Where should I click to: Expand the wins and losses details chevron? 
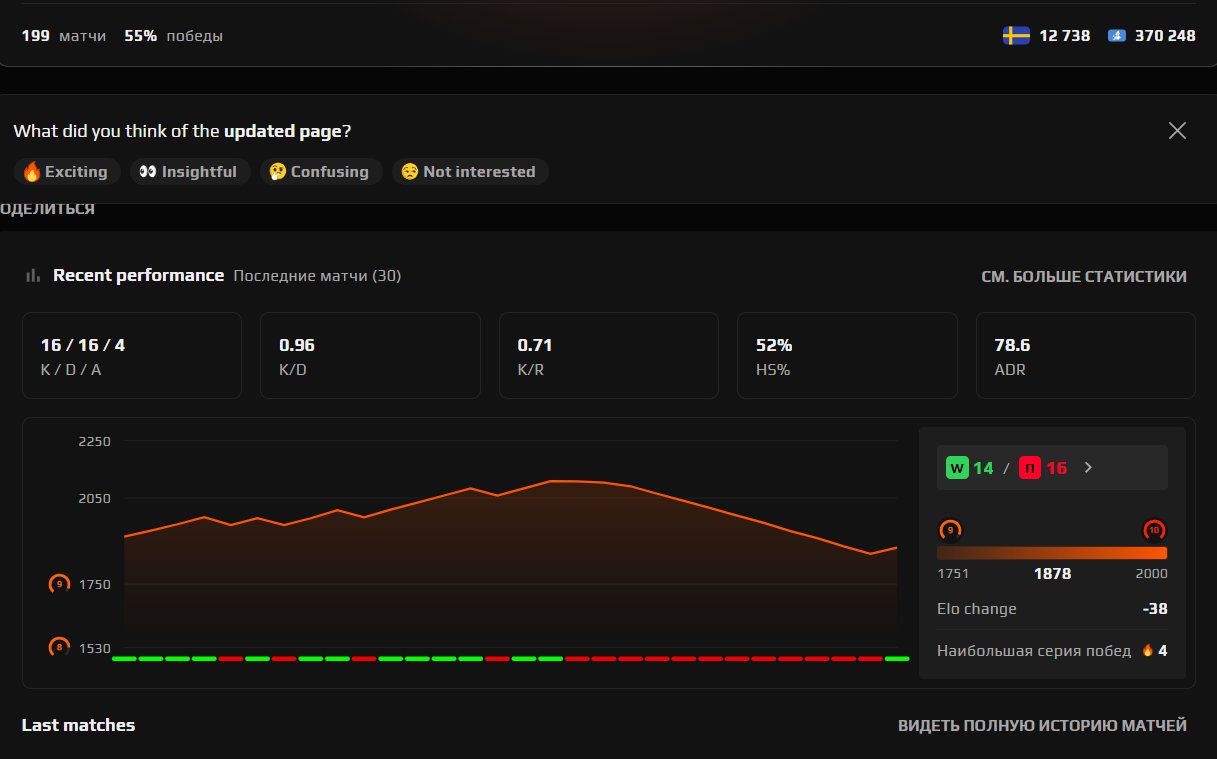point(1088,467)
